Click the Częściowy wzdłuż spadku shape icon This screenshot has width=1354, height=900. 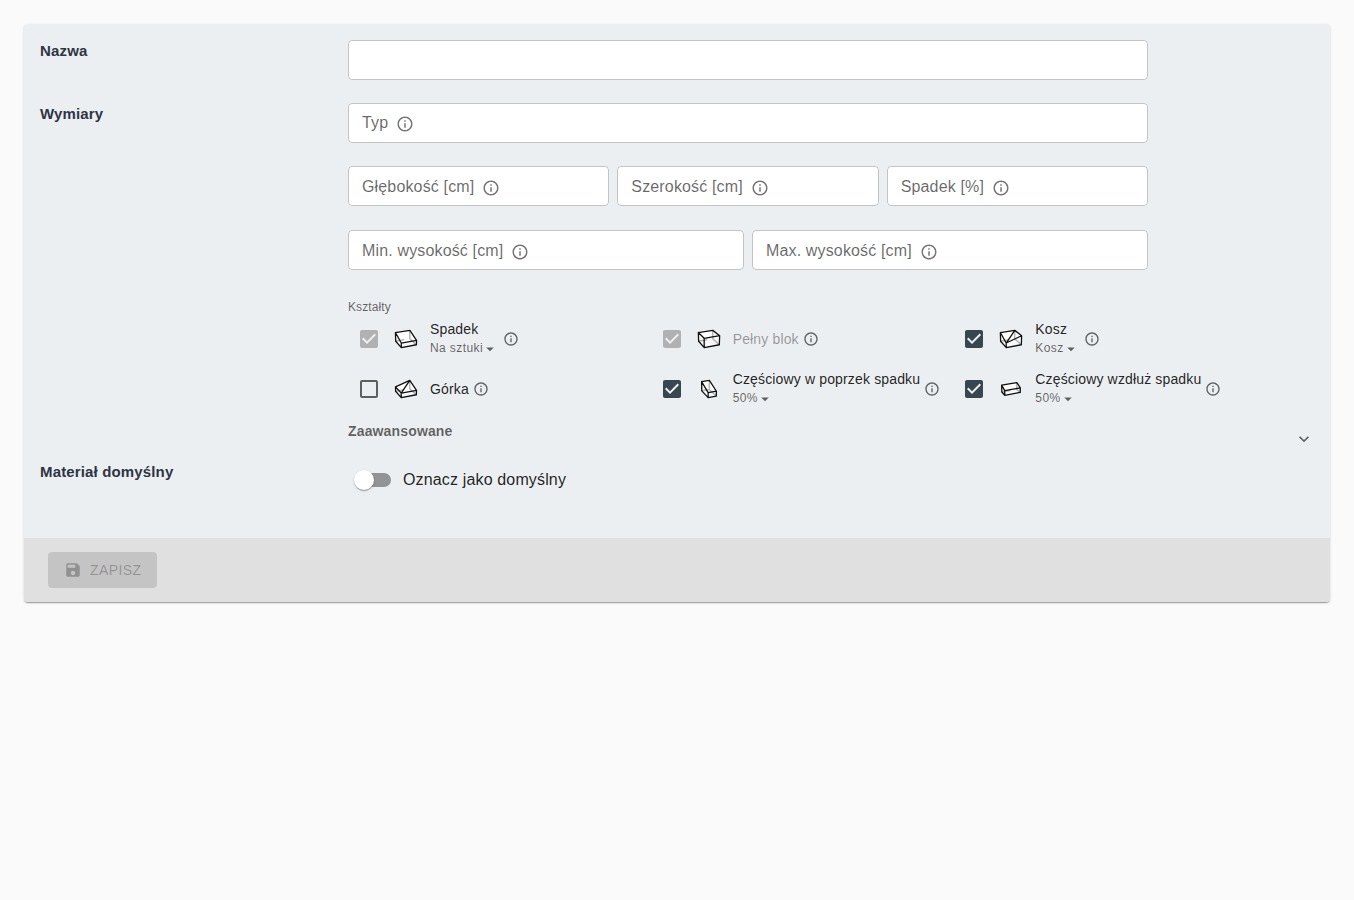tap(1011, 389)
